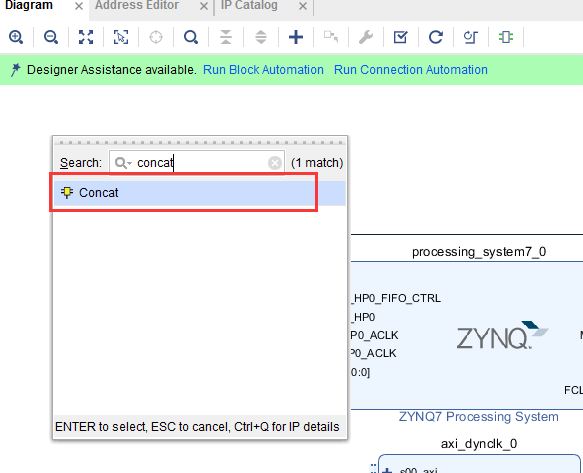
Task: Click Run Block Automation link
Action: 263,70
